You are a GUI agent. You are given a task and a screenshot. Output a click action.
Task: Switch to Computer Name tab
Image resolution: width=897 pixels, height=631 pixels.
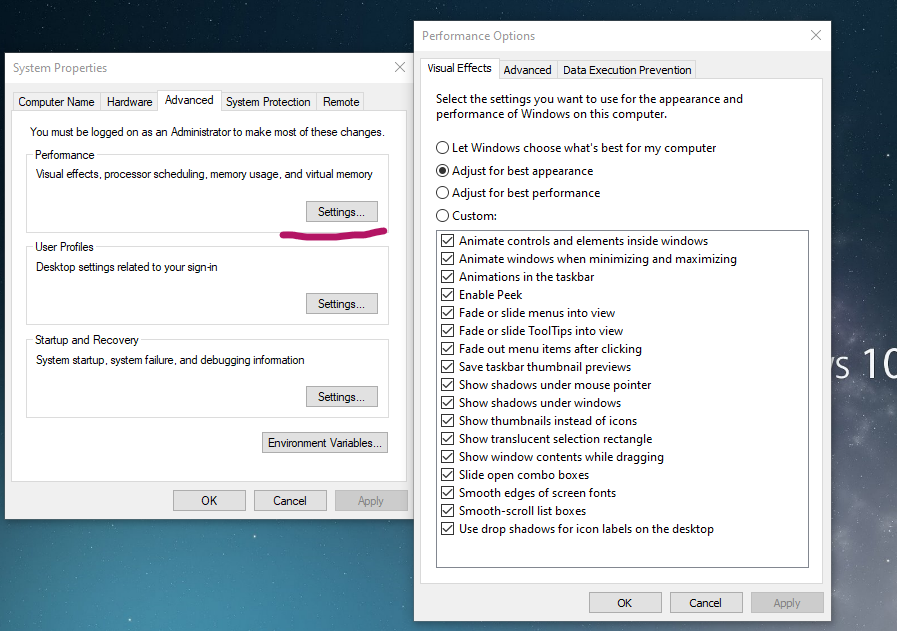pyautogui.click(x=56, y=102)
